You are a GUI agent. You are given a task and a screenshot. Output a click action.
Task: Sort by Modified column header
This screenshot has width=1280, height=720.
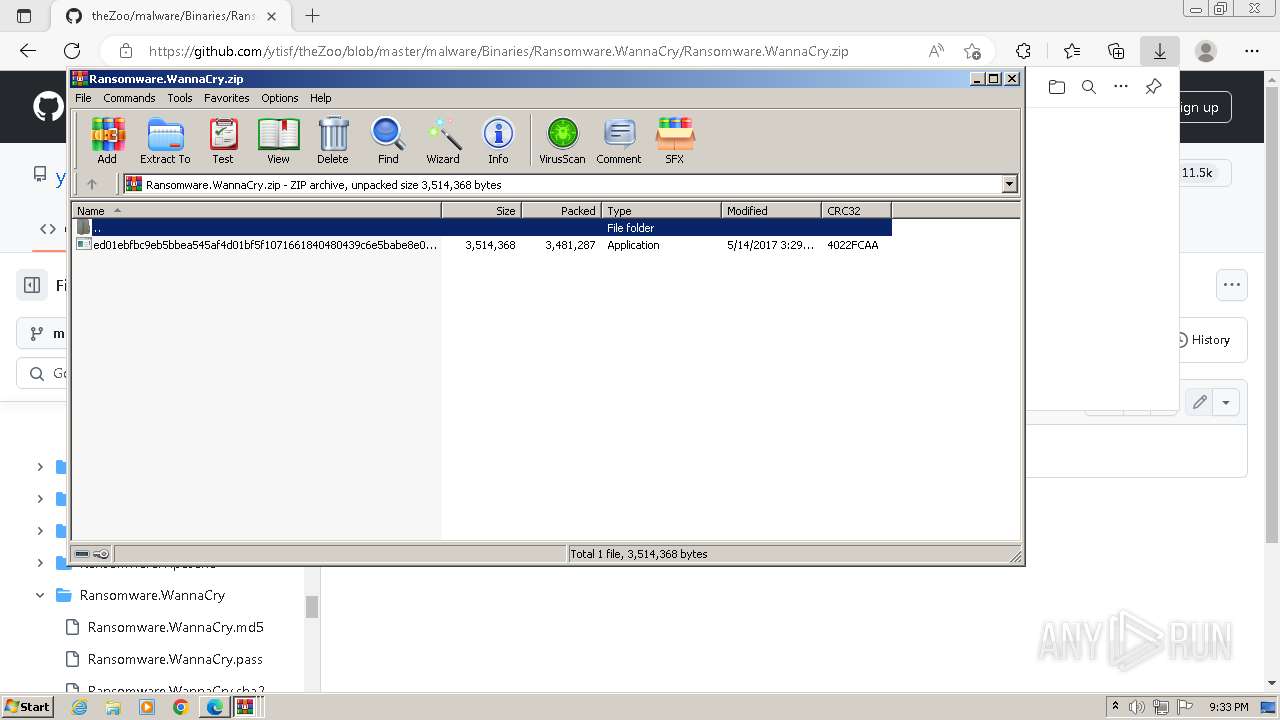771,210
